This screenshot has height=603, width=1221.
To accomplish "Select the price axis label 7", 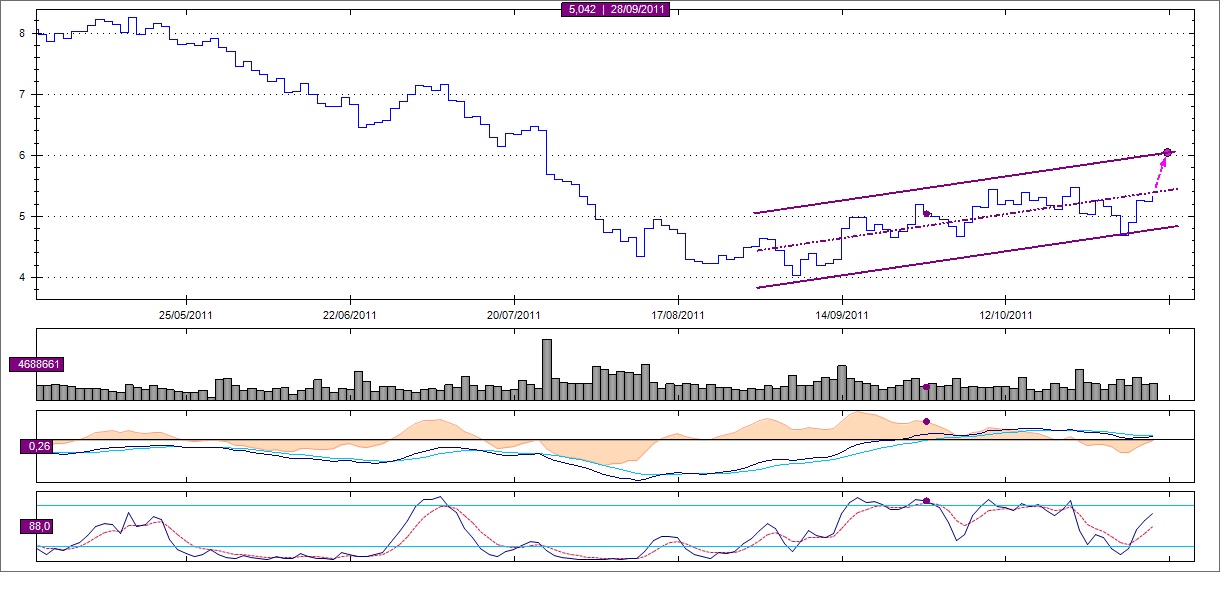I will point(22,94).
